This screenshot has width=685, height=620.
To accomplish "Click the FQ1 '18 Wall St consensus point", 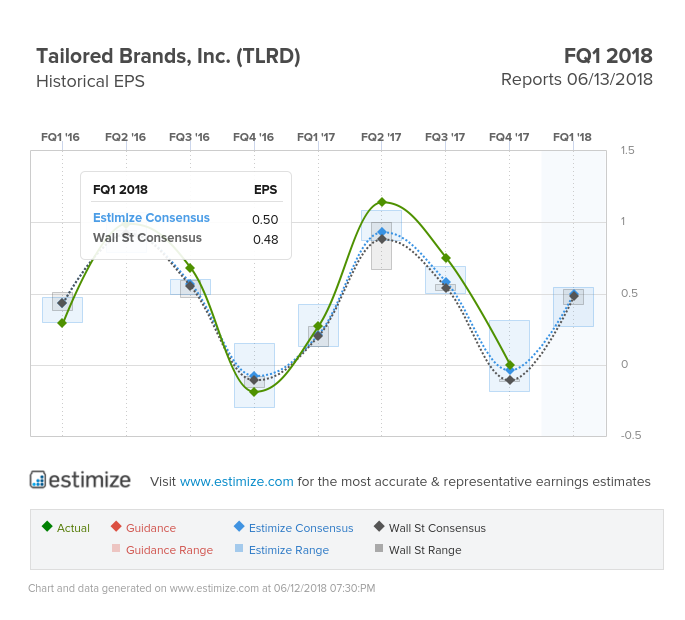I will coord(574,296).
